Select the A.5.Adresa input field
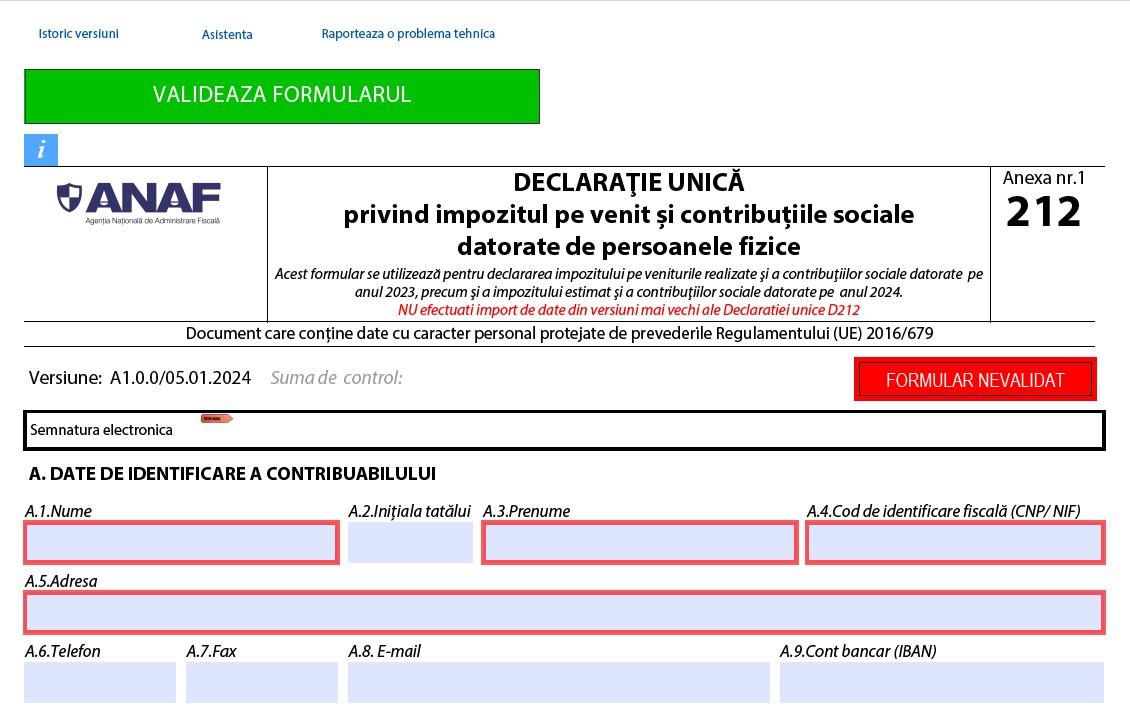 (x=563, y=611)
